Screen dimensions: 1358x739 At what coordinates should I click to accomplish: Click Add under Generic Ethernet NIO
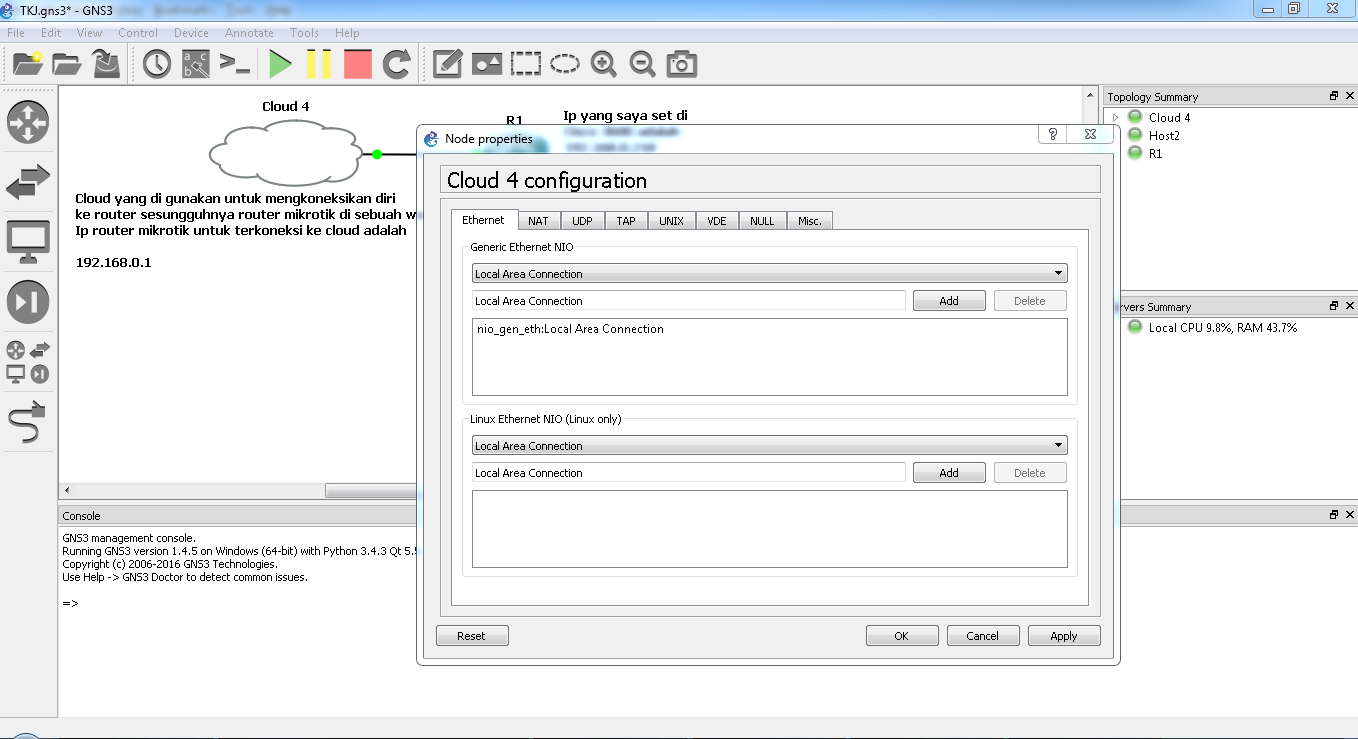tap(949, 300)
